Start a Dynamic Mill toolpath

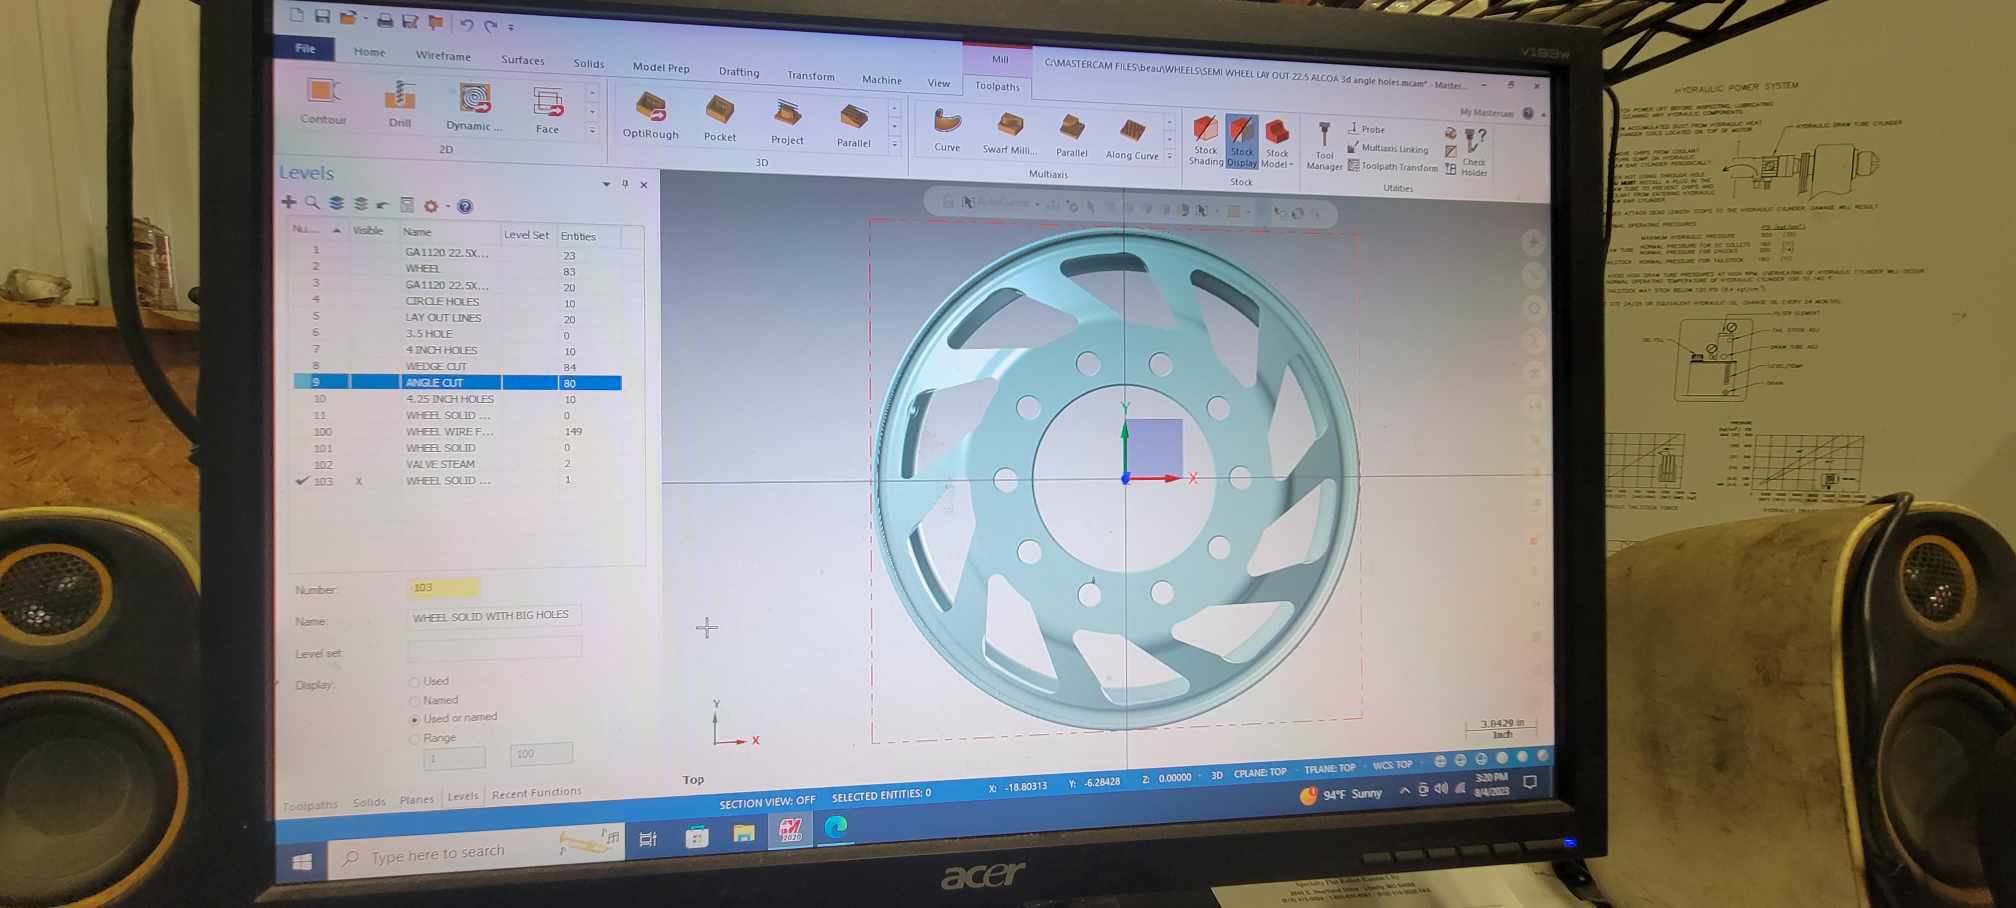coord(474,108)
